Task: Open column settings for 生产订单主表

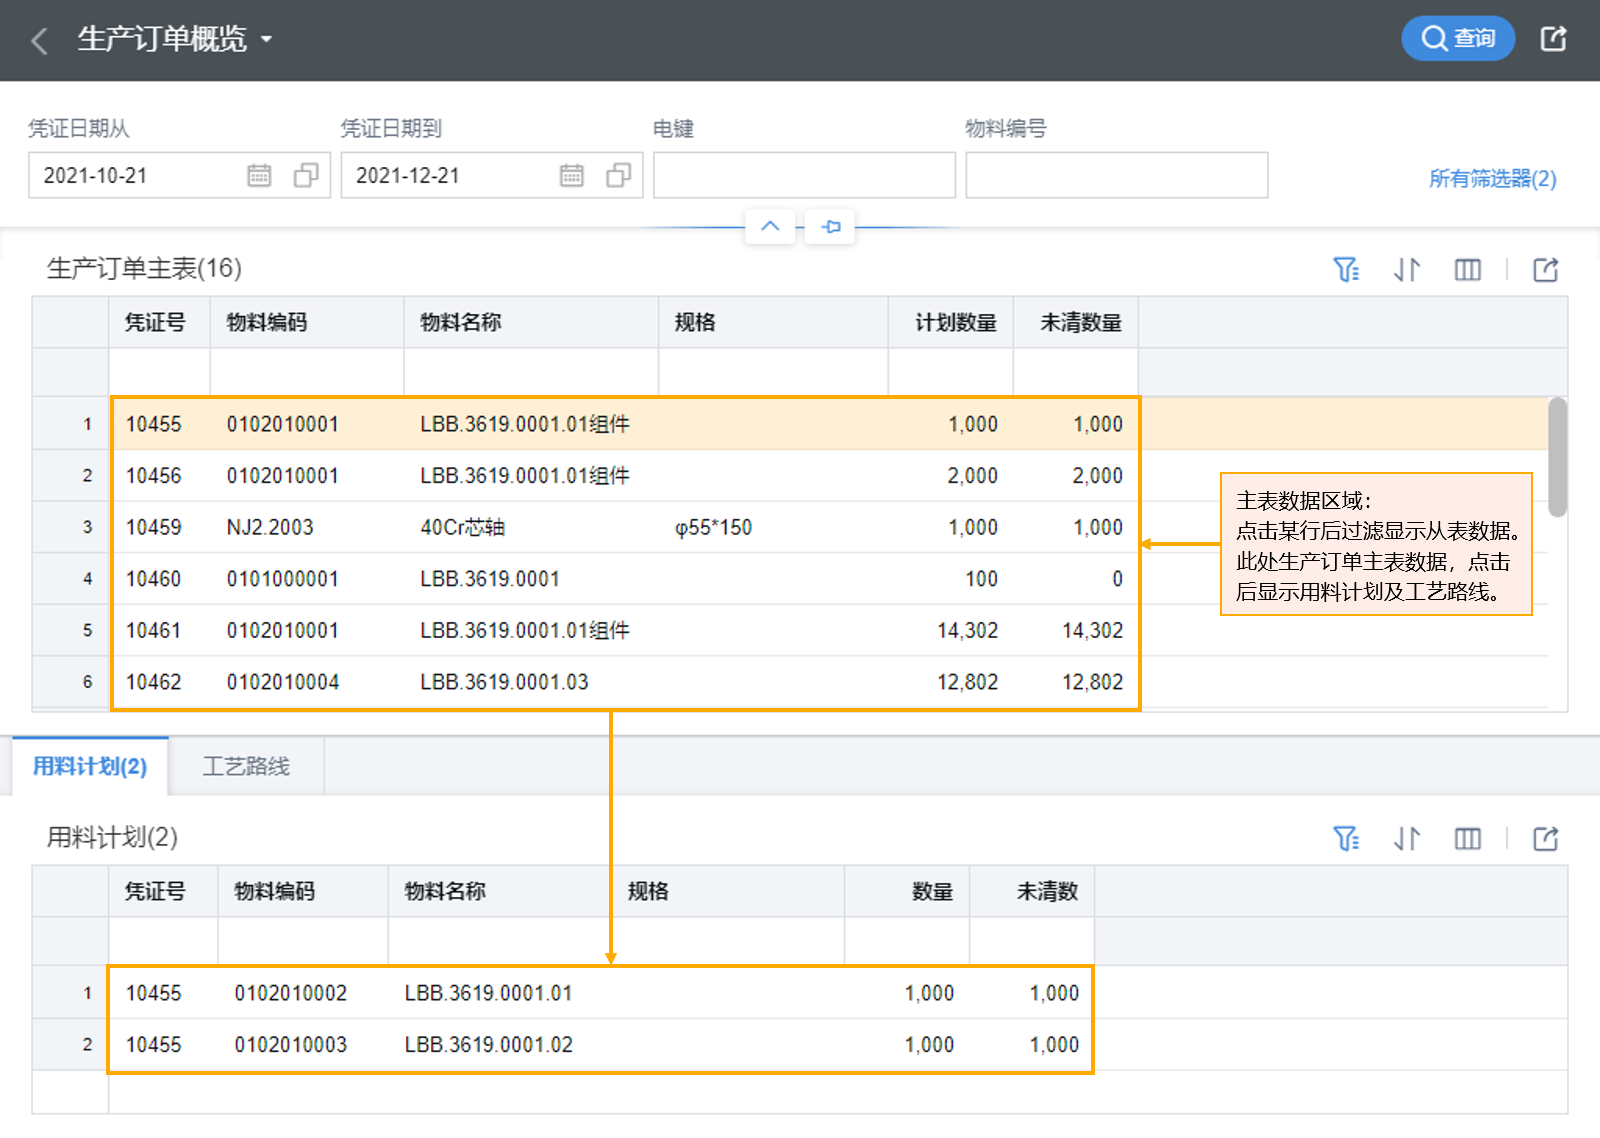Action: [1467, 270]
